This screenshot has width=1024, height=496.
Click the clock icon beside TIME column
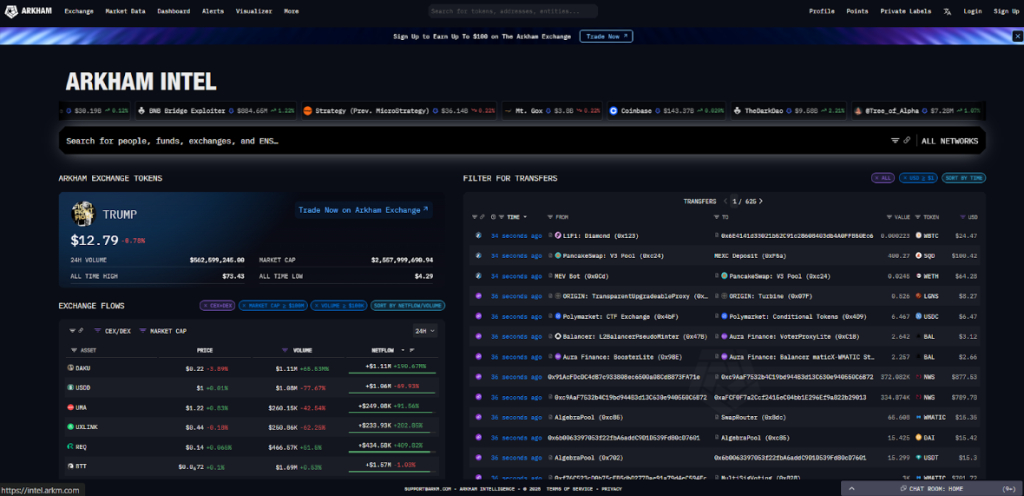(493, 217)
